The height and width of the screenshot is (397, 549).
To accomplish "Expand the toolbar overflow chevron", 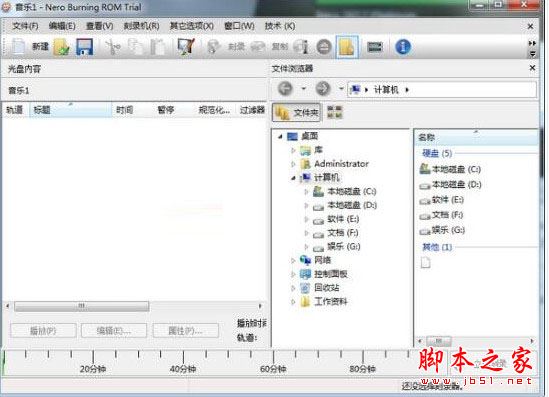I will coord(532,43).
